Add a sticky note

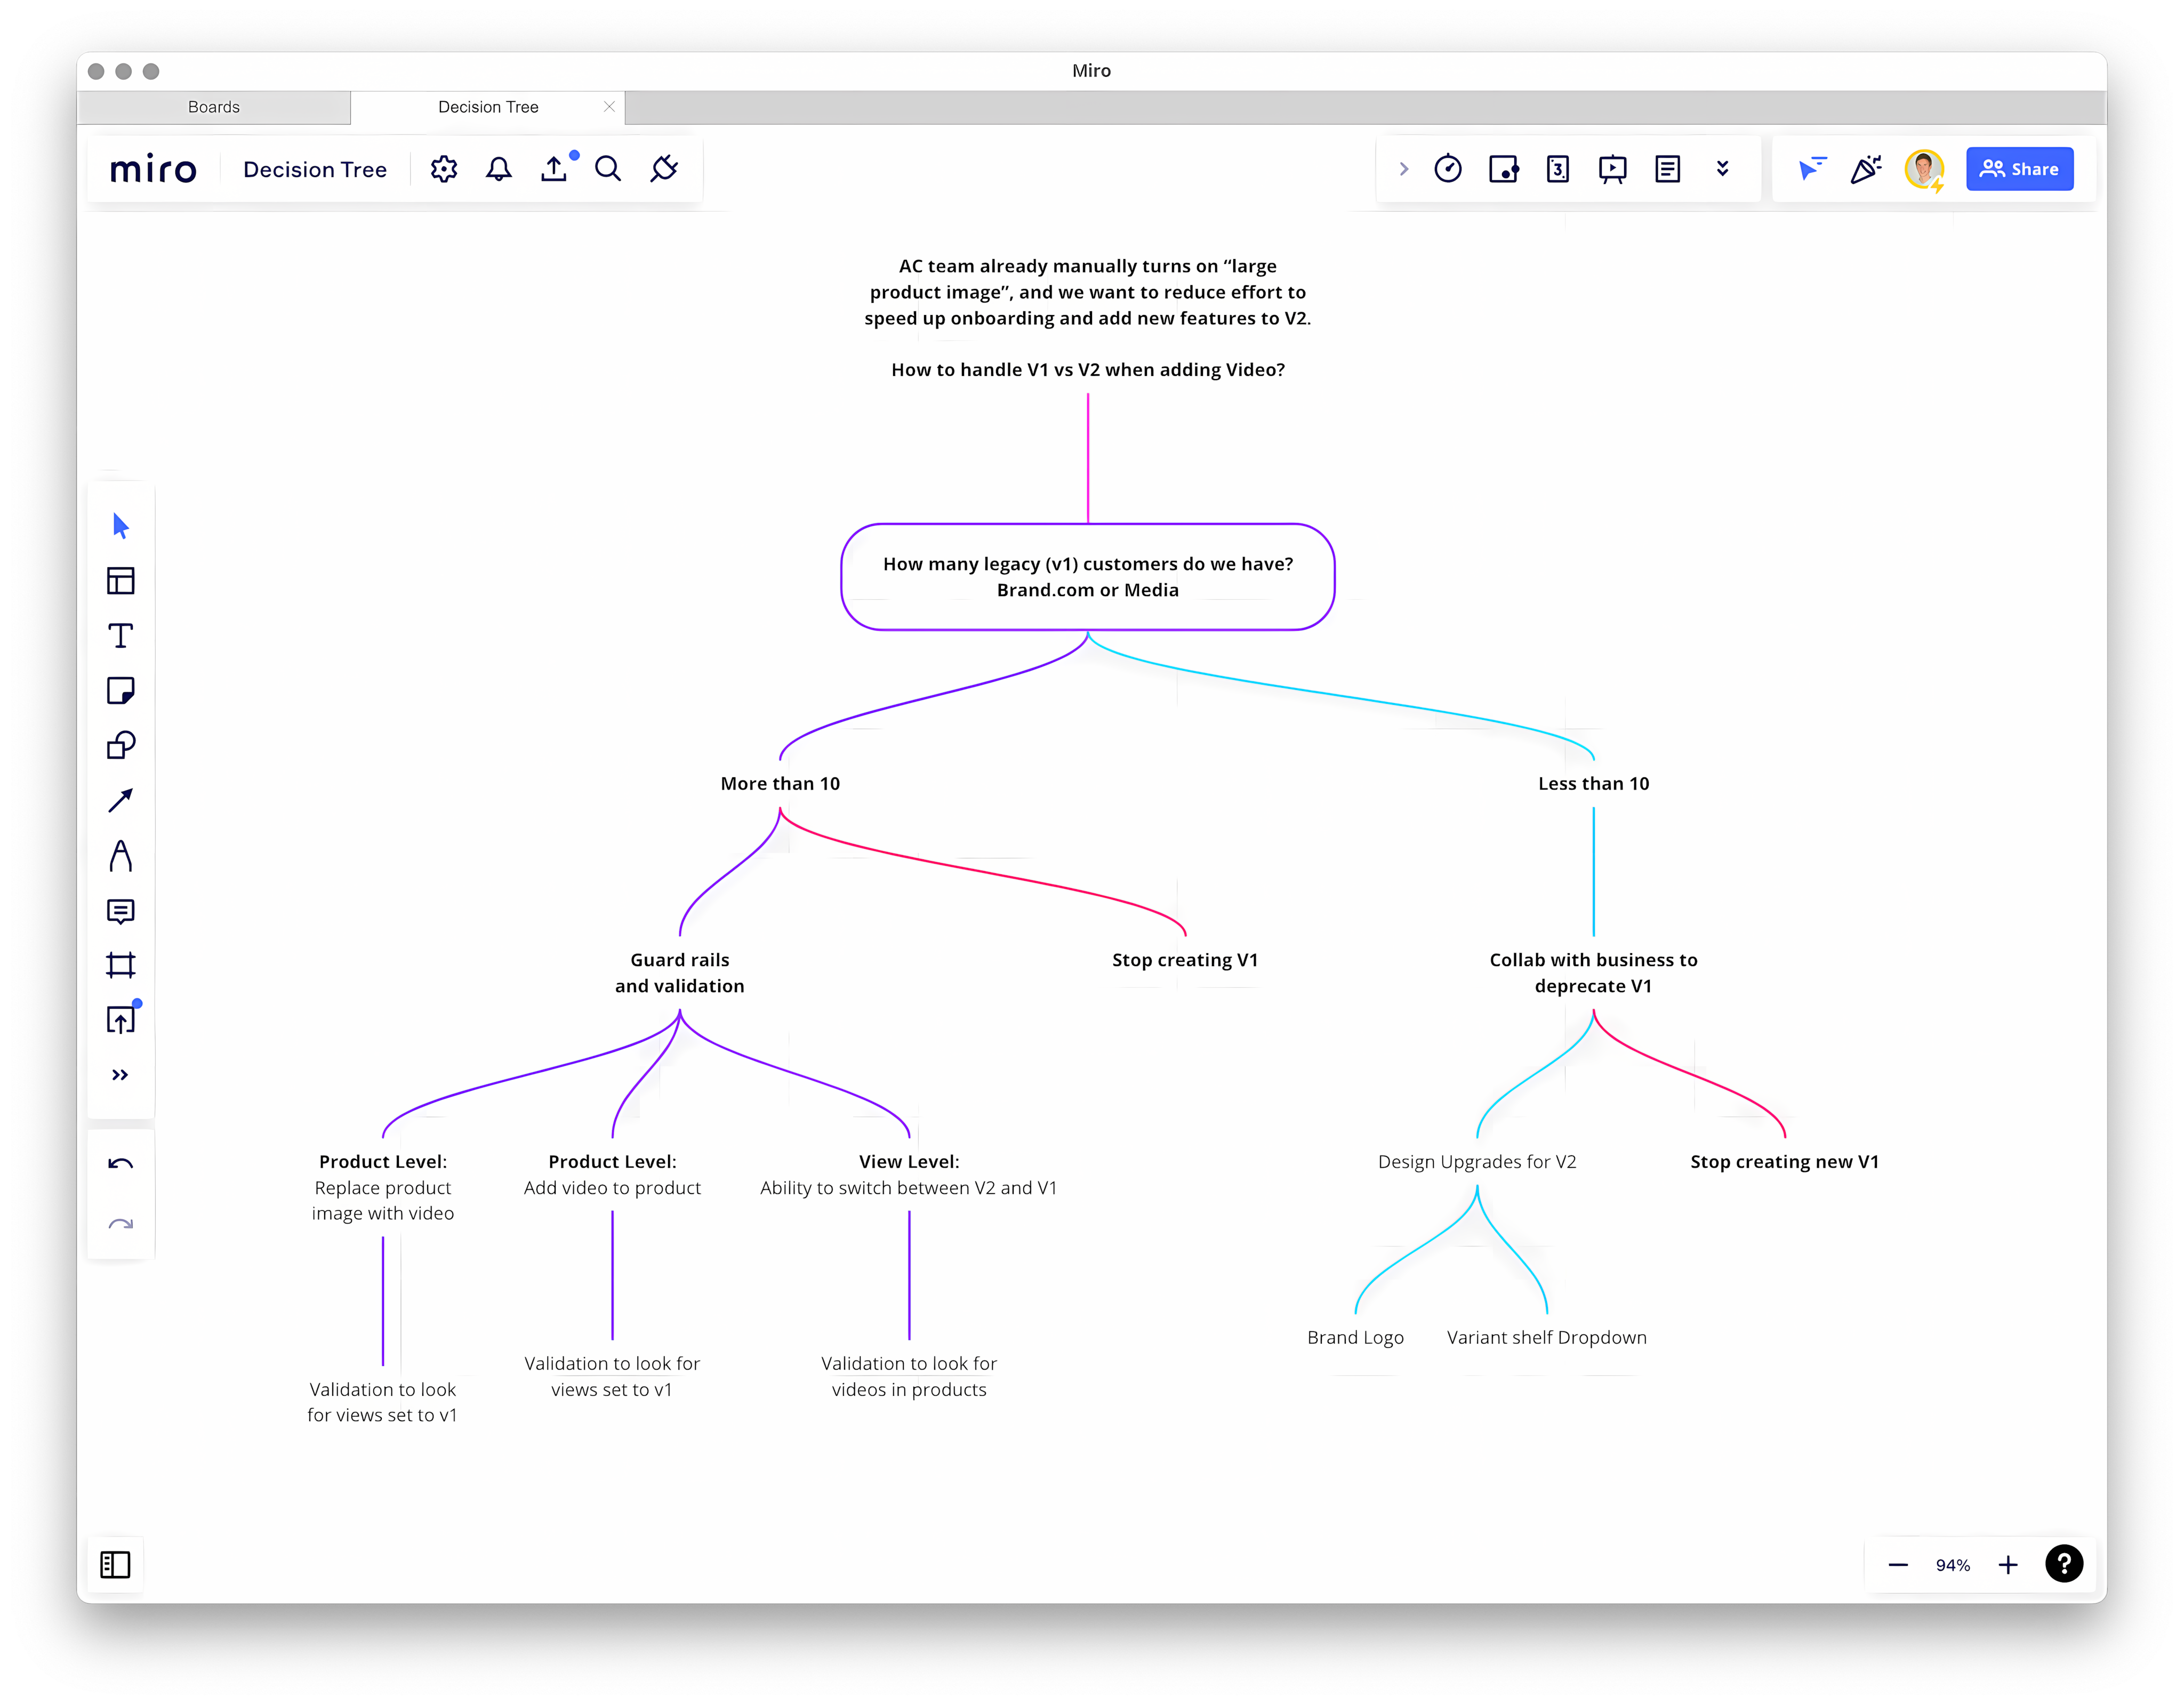click(x=121, y=690)
